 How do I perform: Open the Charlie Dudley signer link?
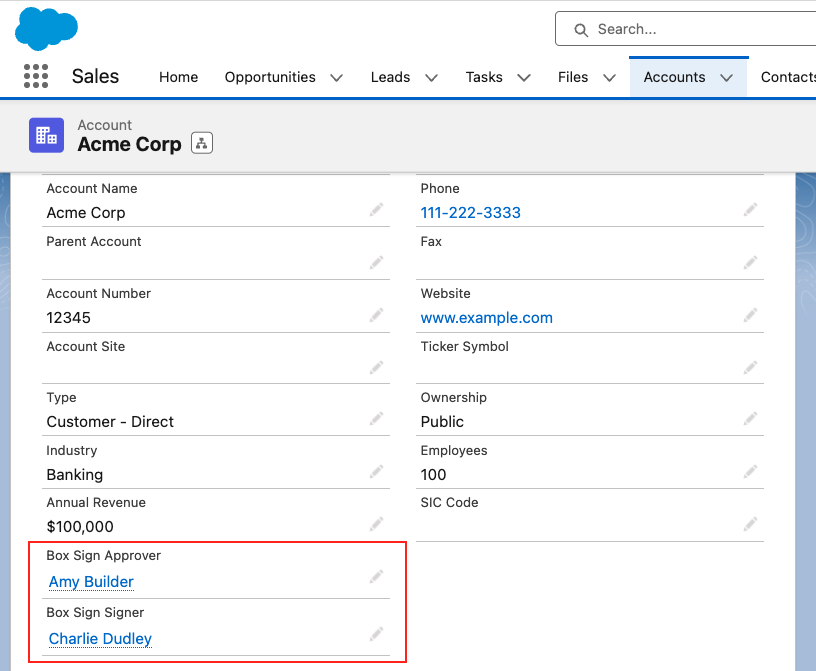pyautogui.click(x=100, y=639)
